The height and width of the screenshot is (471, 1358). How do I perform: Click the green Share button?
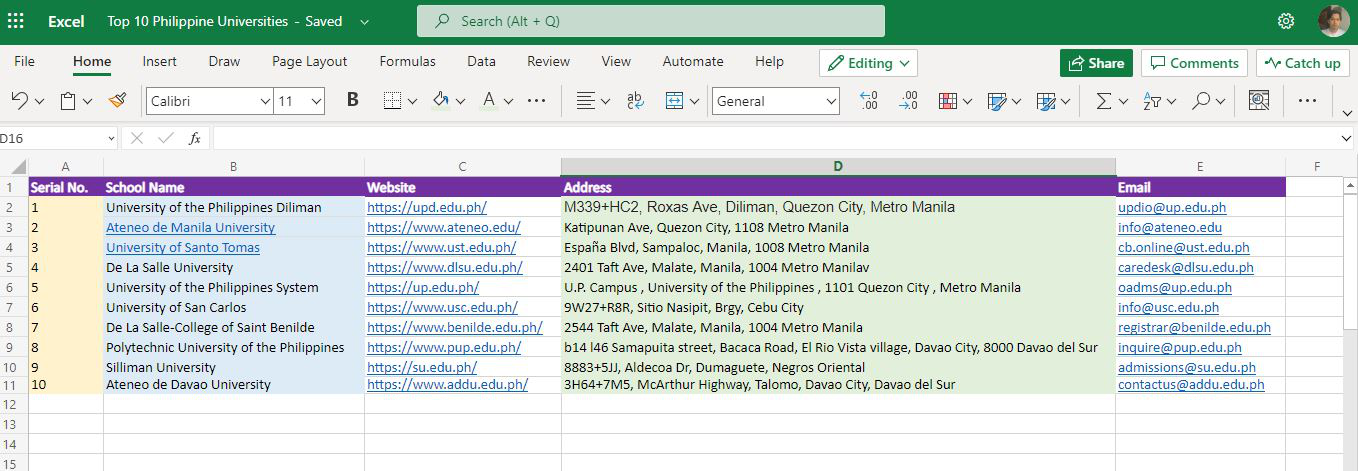click(x=1096, y=63)
